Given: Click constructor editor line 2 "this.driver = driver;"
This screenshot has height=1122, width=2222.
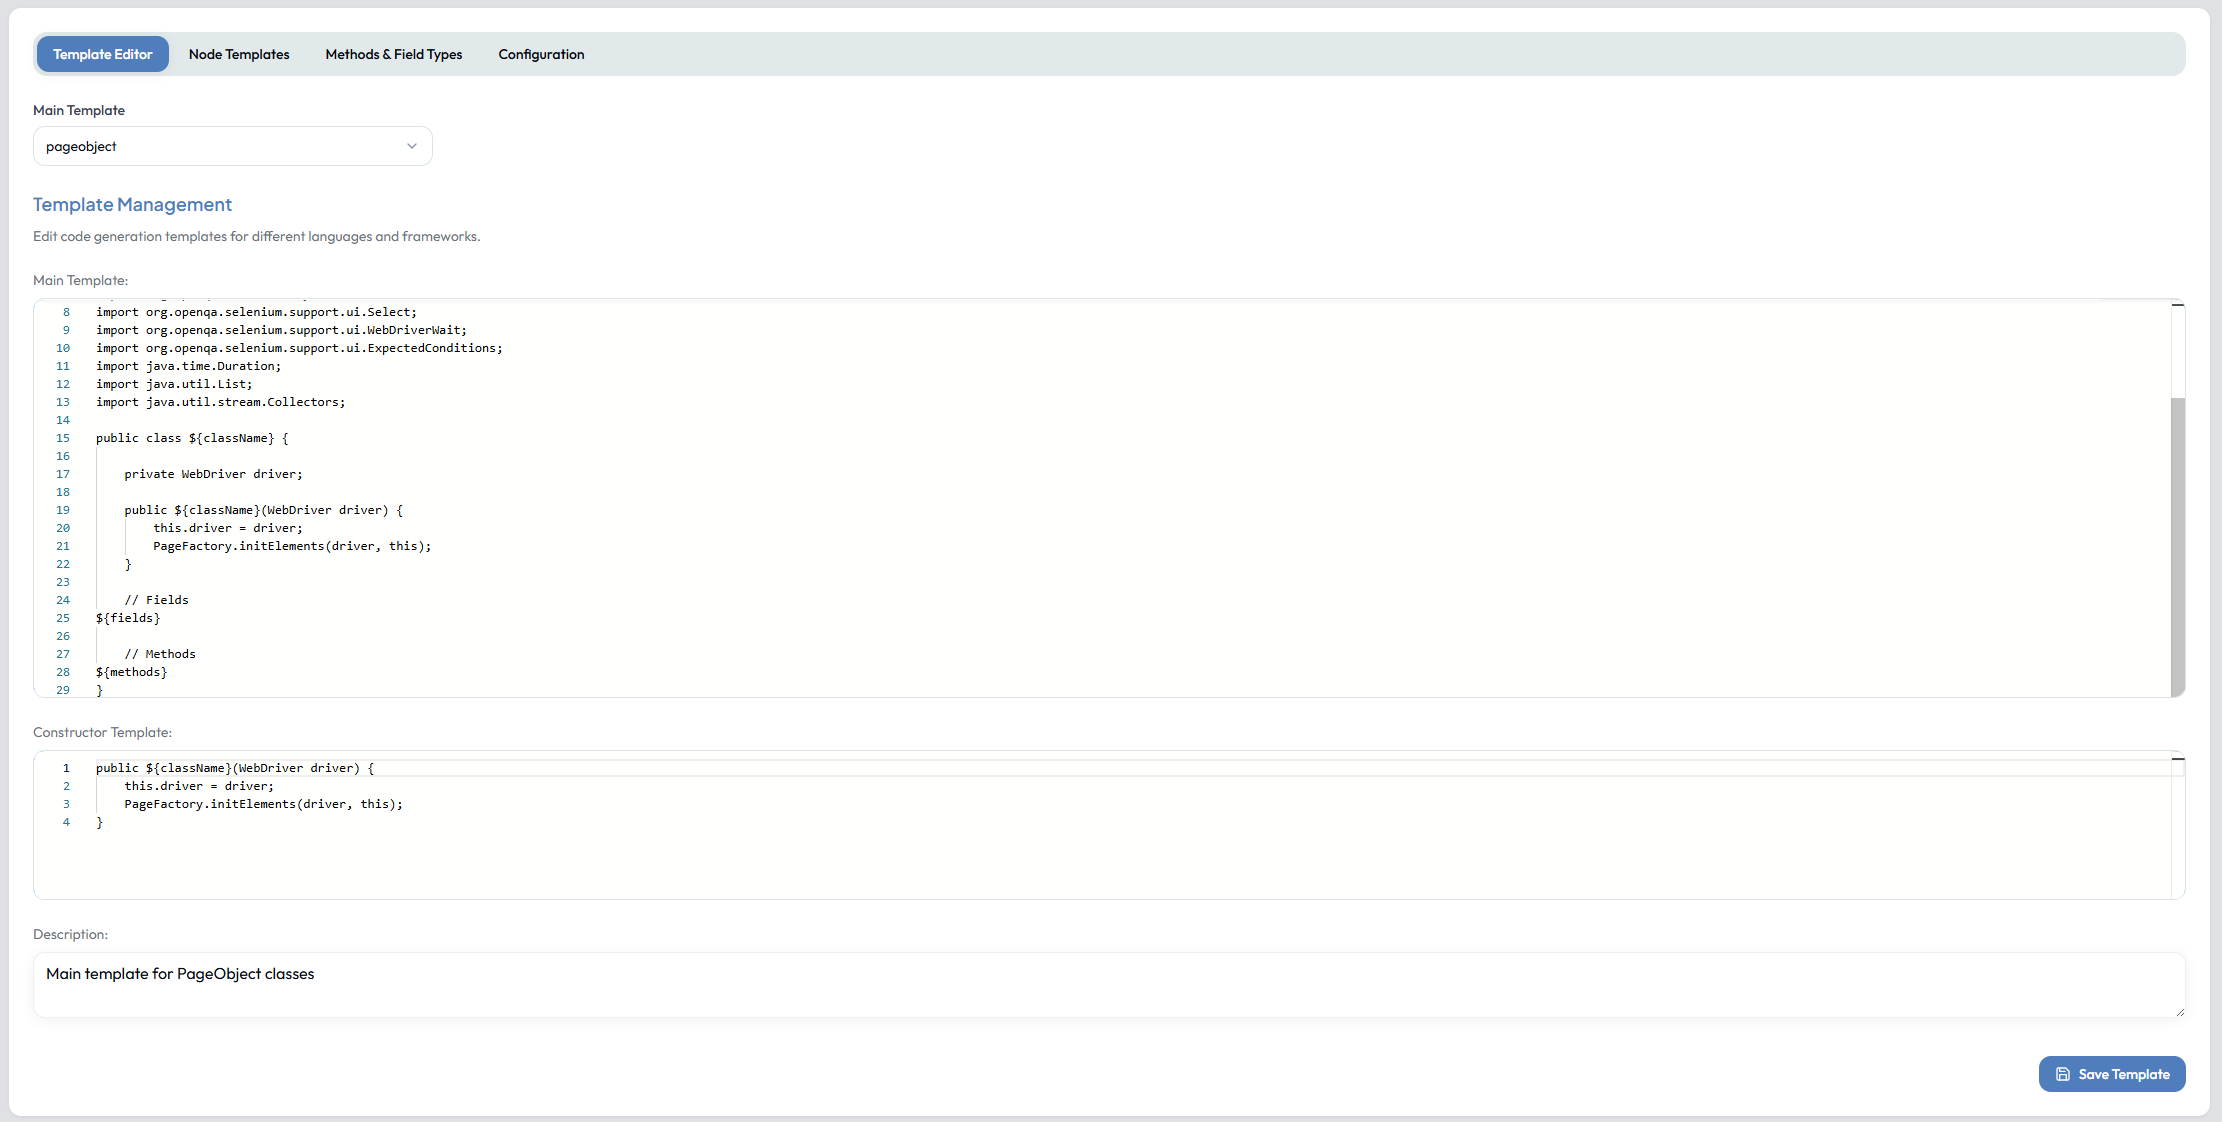Looking at the screenshot, I should (x=199, y=786).
